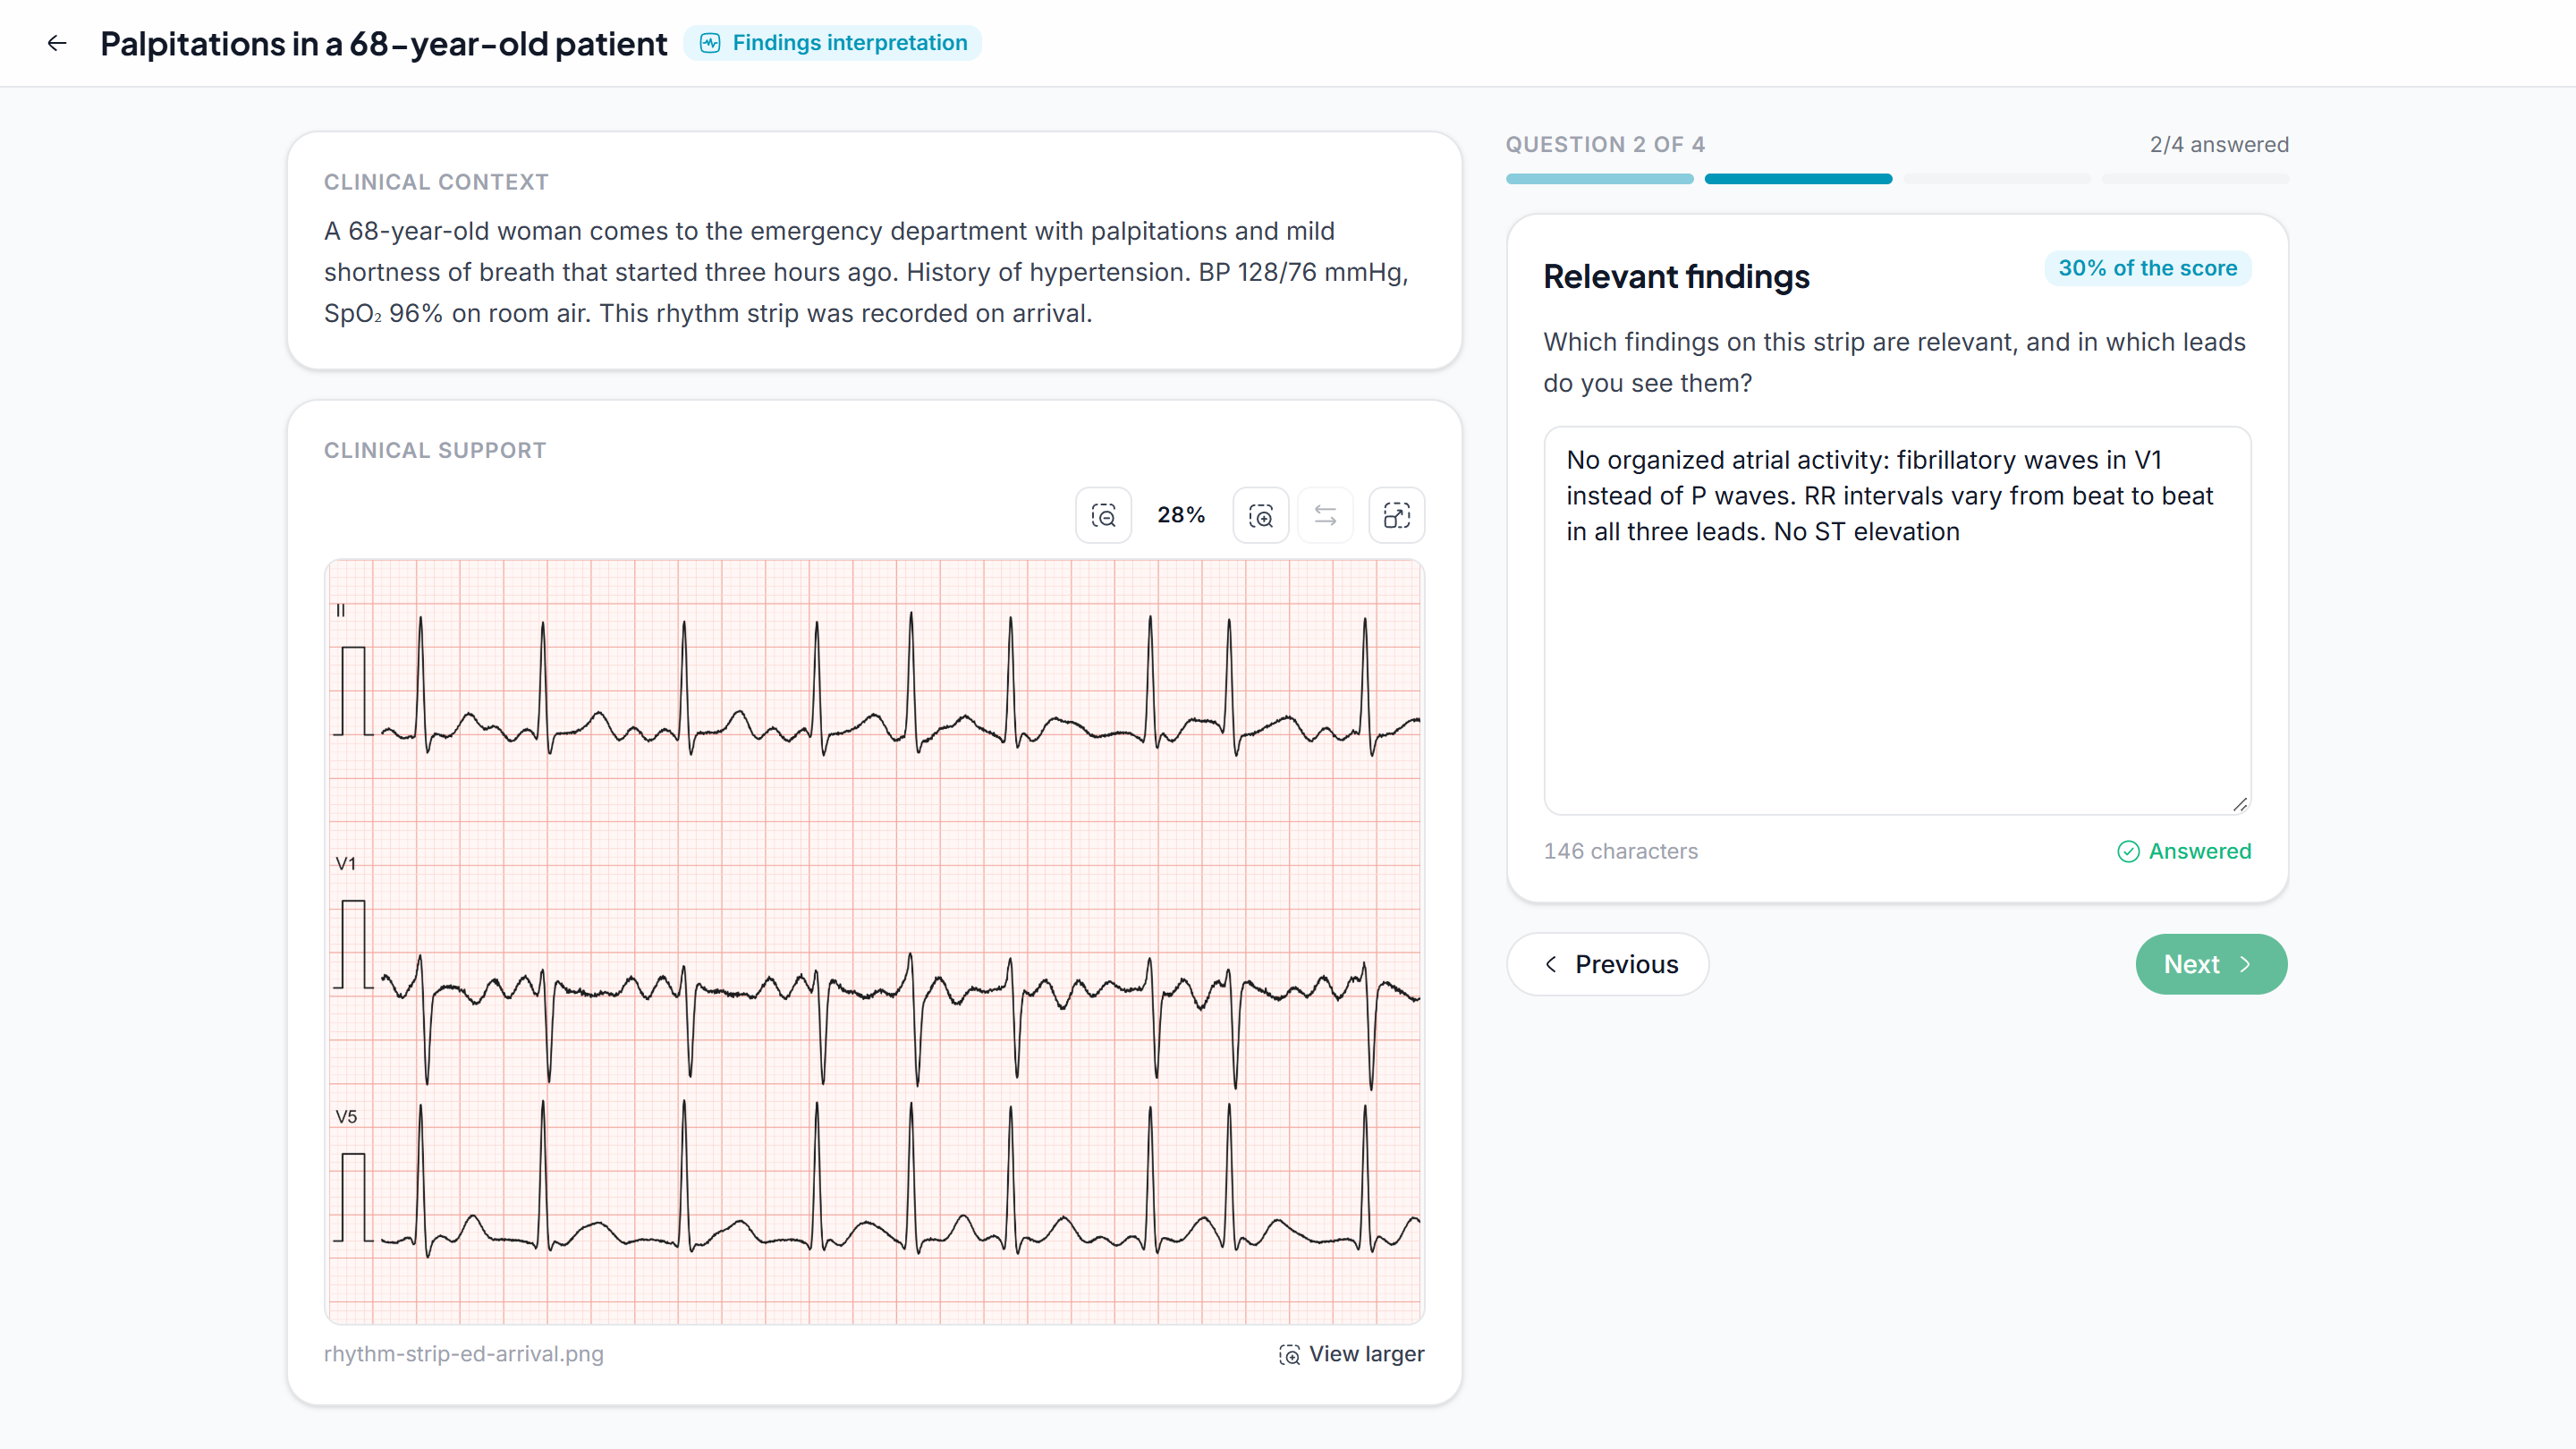Viewport: 2576px width, 1449px height.
Task: Advance with the Next button
Action: [x=2211, y=964]
